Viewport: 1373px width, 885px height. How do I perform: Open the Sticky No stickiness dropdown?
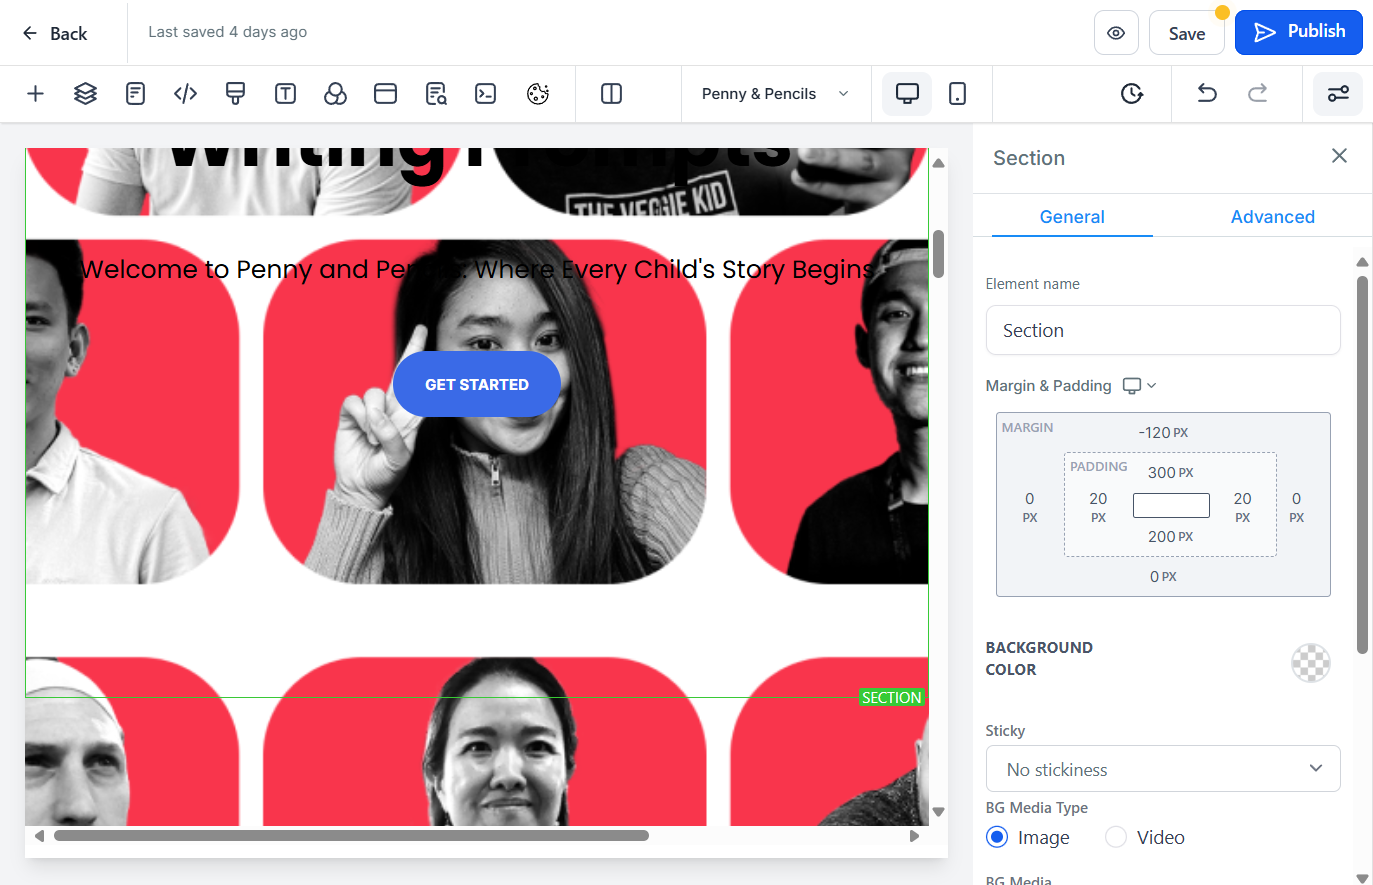coord(1163,769)
